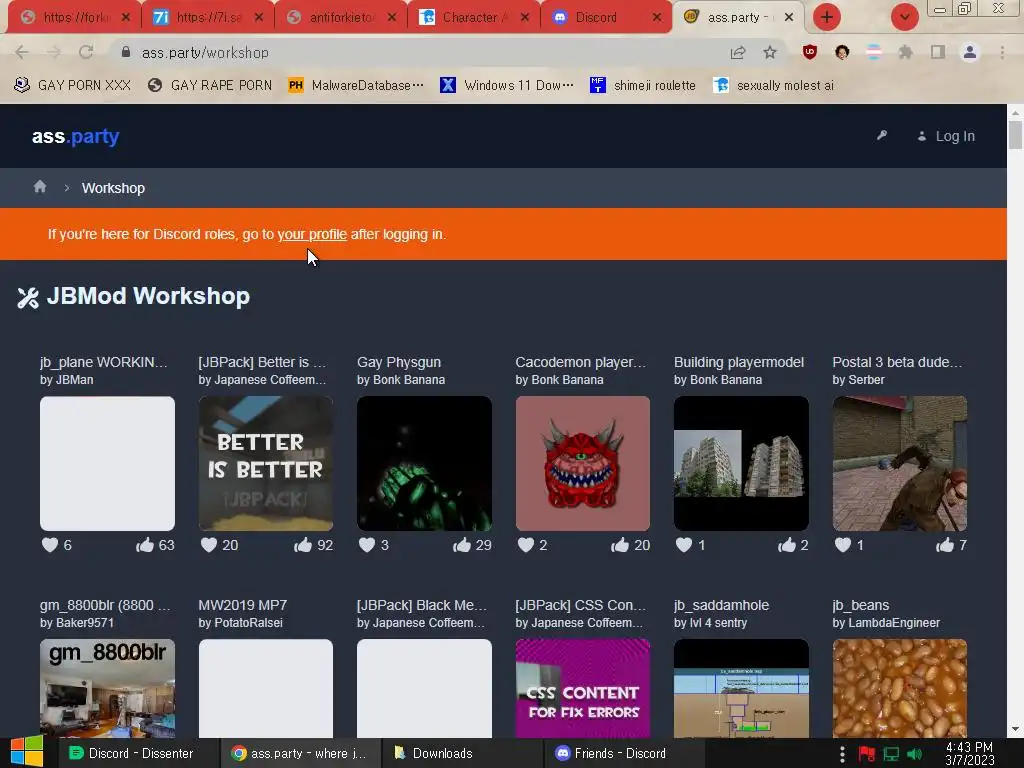This screenshot has width=1024, height=768.
Task: Click thumbs-up under Gay Physgun
Action: click(x=462, y=545)
